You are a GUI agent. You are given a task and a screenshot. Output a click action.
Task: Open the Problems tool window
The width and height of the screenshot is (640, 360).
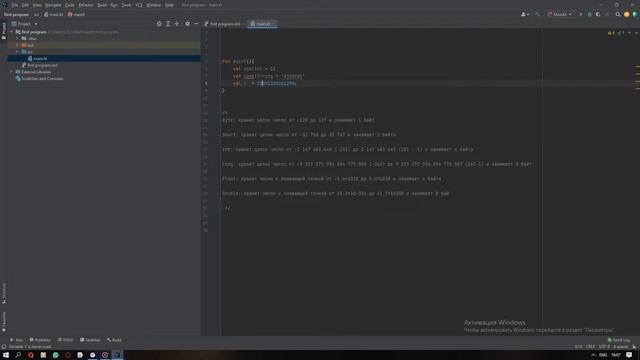[40, 340]
